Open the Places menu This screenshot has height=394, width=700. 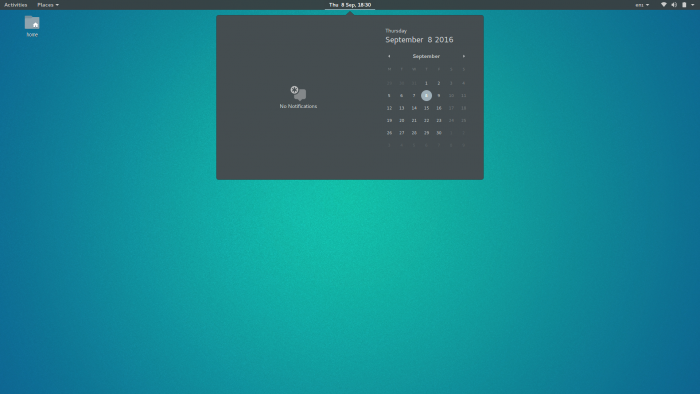(48, 5)
